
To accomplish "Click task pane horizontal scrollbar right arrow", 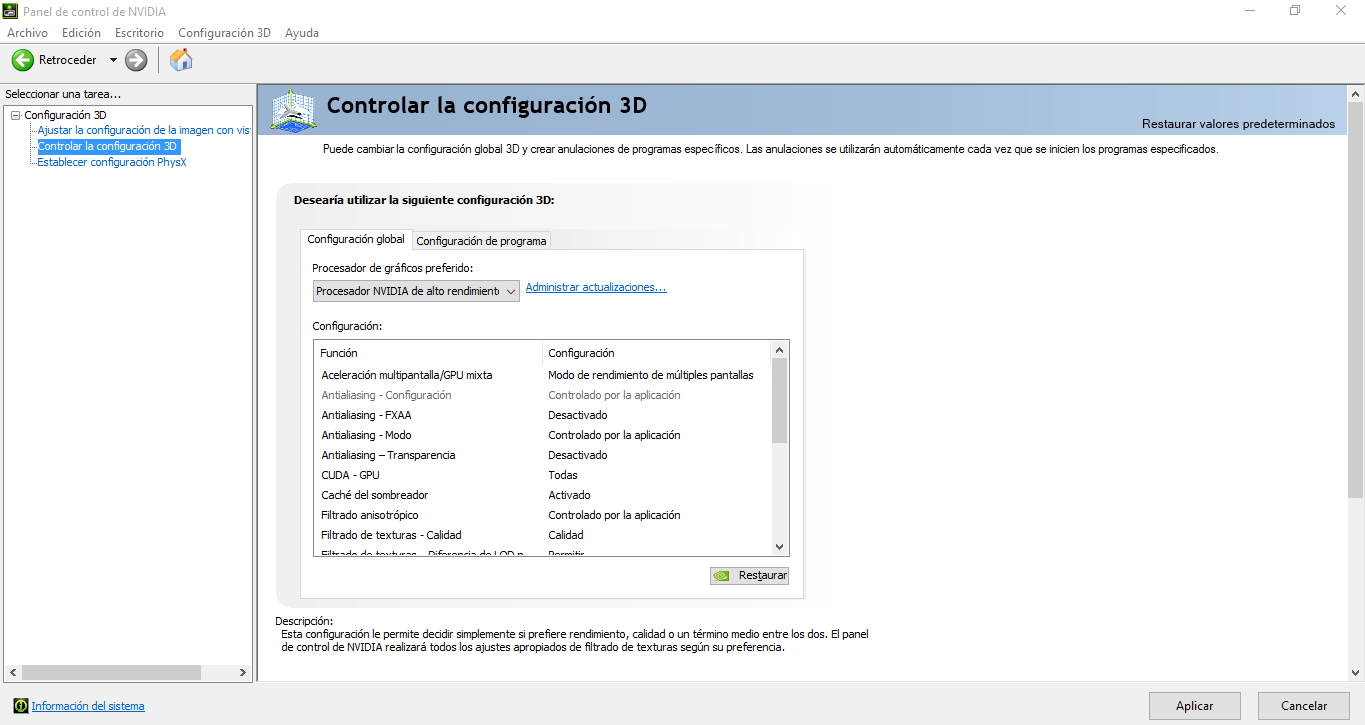I will click(x=243, y=673).
